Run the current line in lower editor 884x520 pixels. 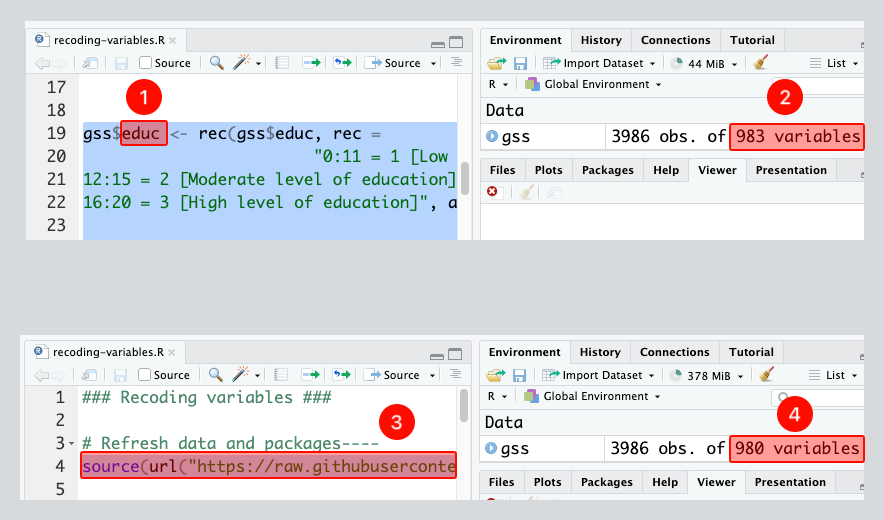tap(311, 374)
